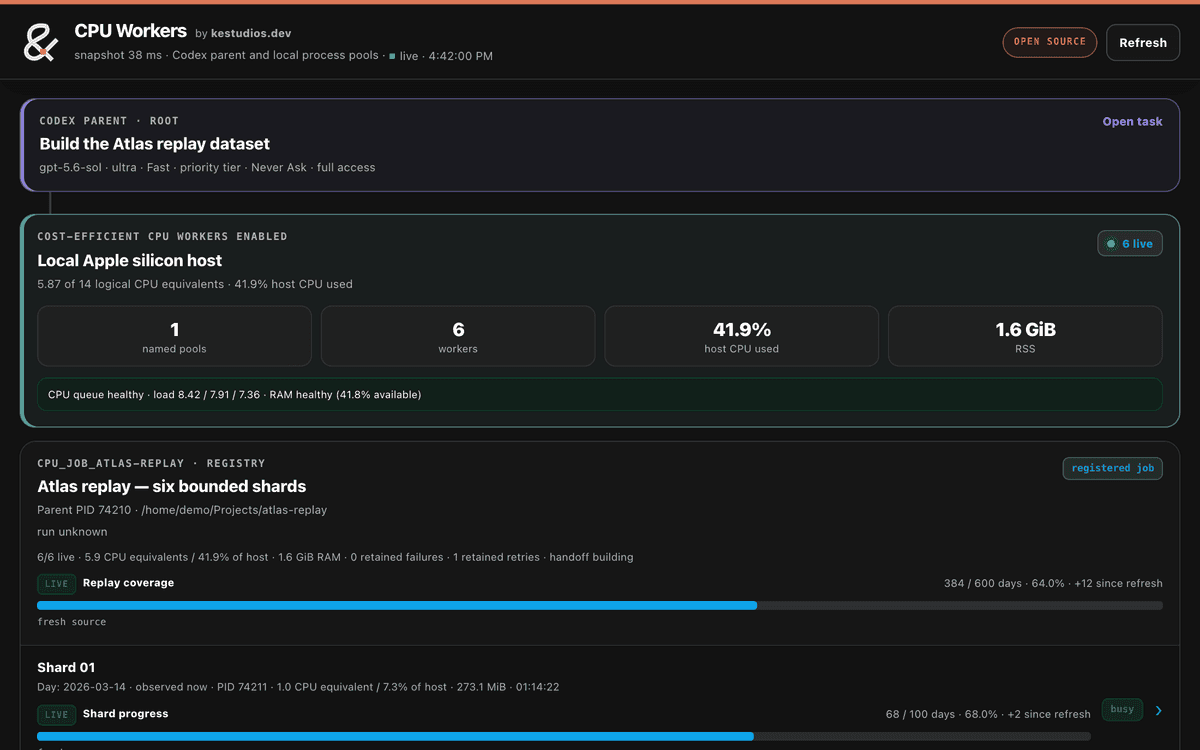Click the ampersand app logo
This screenshot has height=750, width=1200.
click(x=41, y=43)
